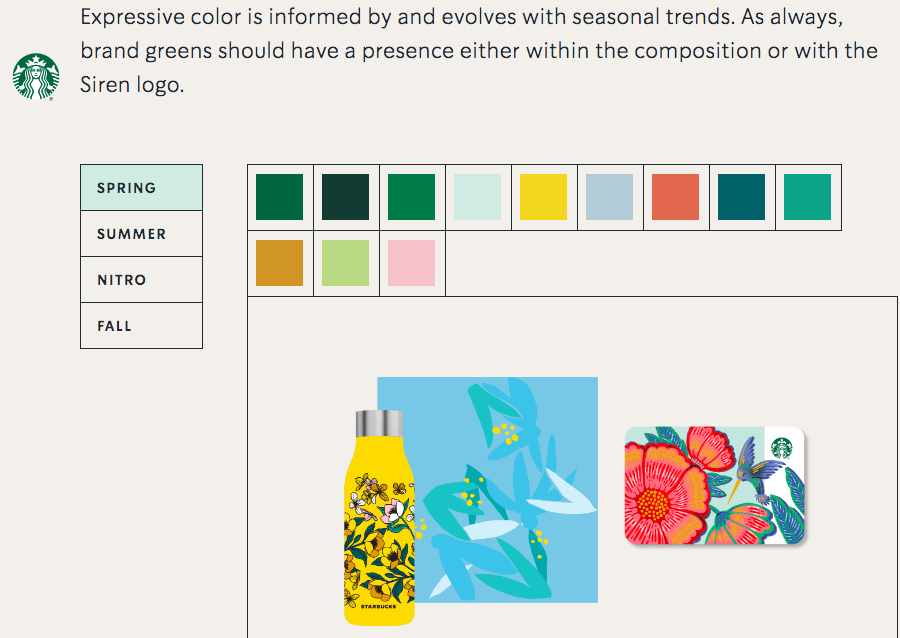Click the hummingbird floral gift card
The image size is (900, 638).
click(715, 485)
